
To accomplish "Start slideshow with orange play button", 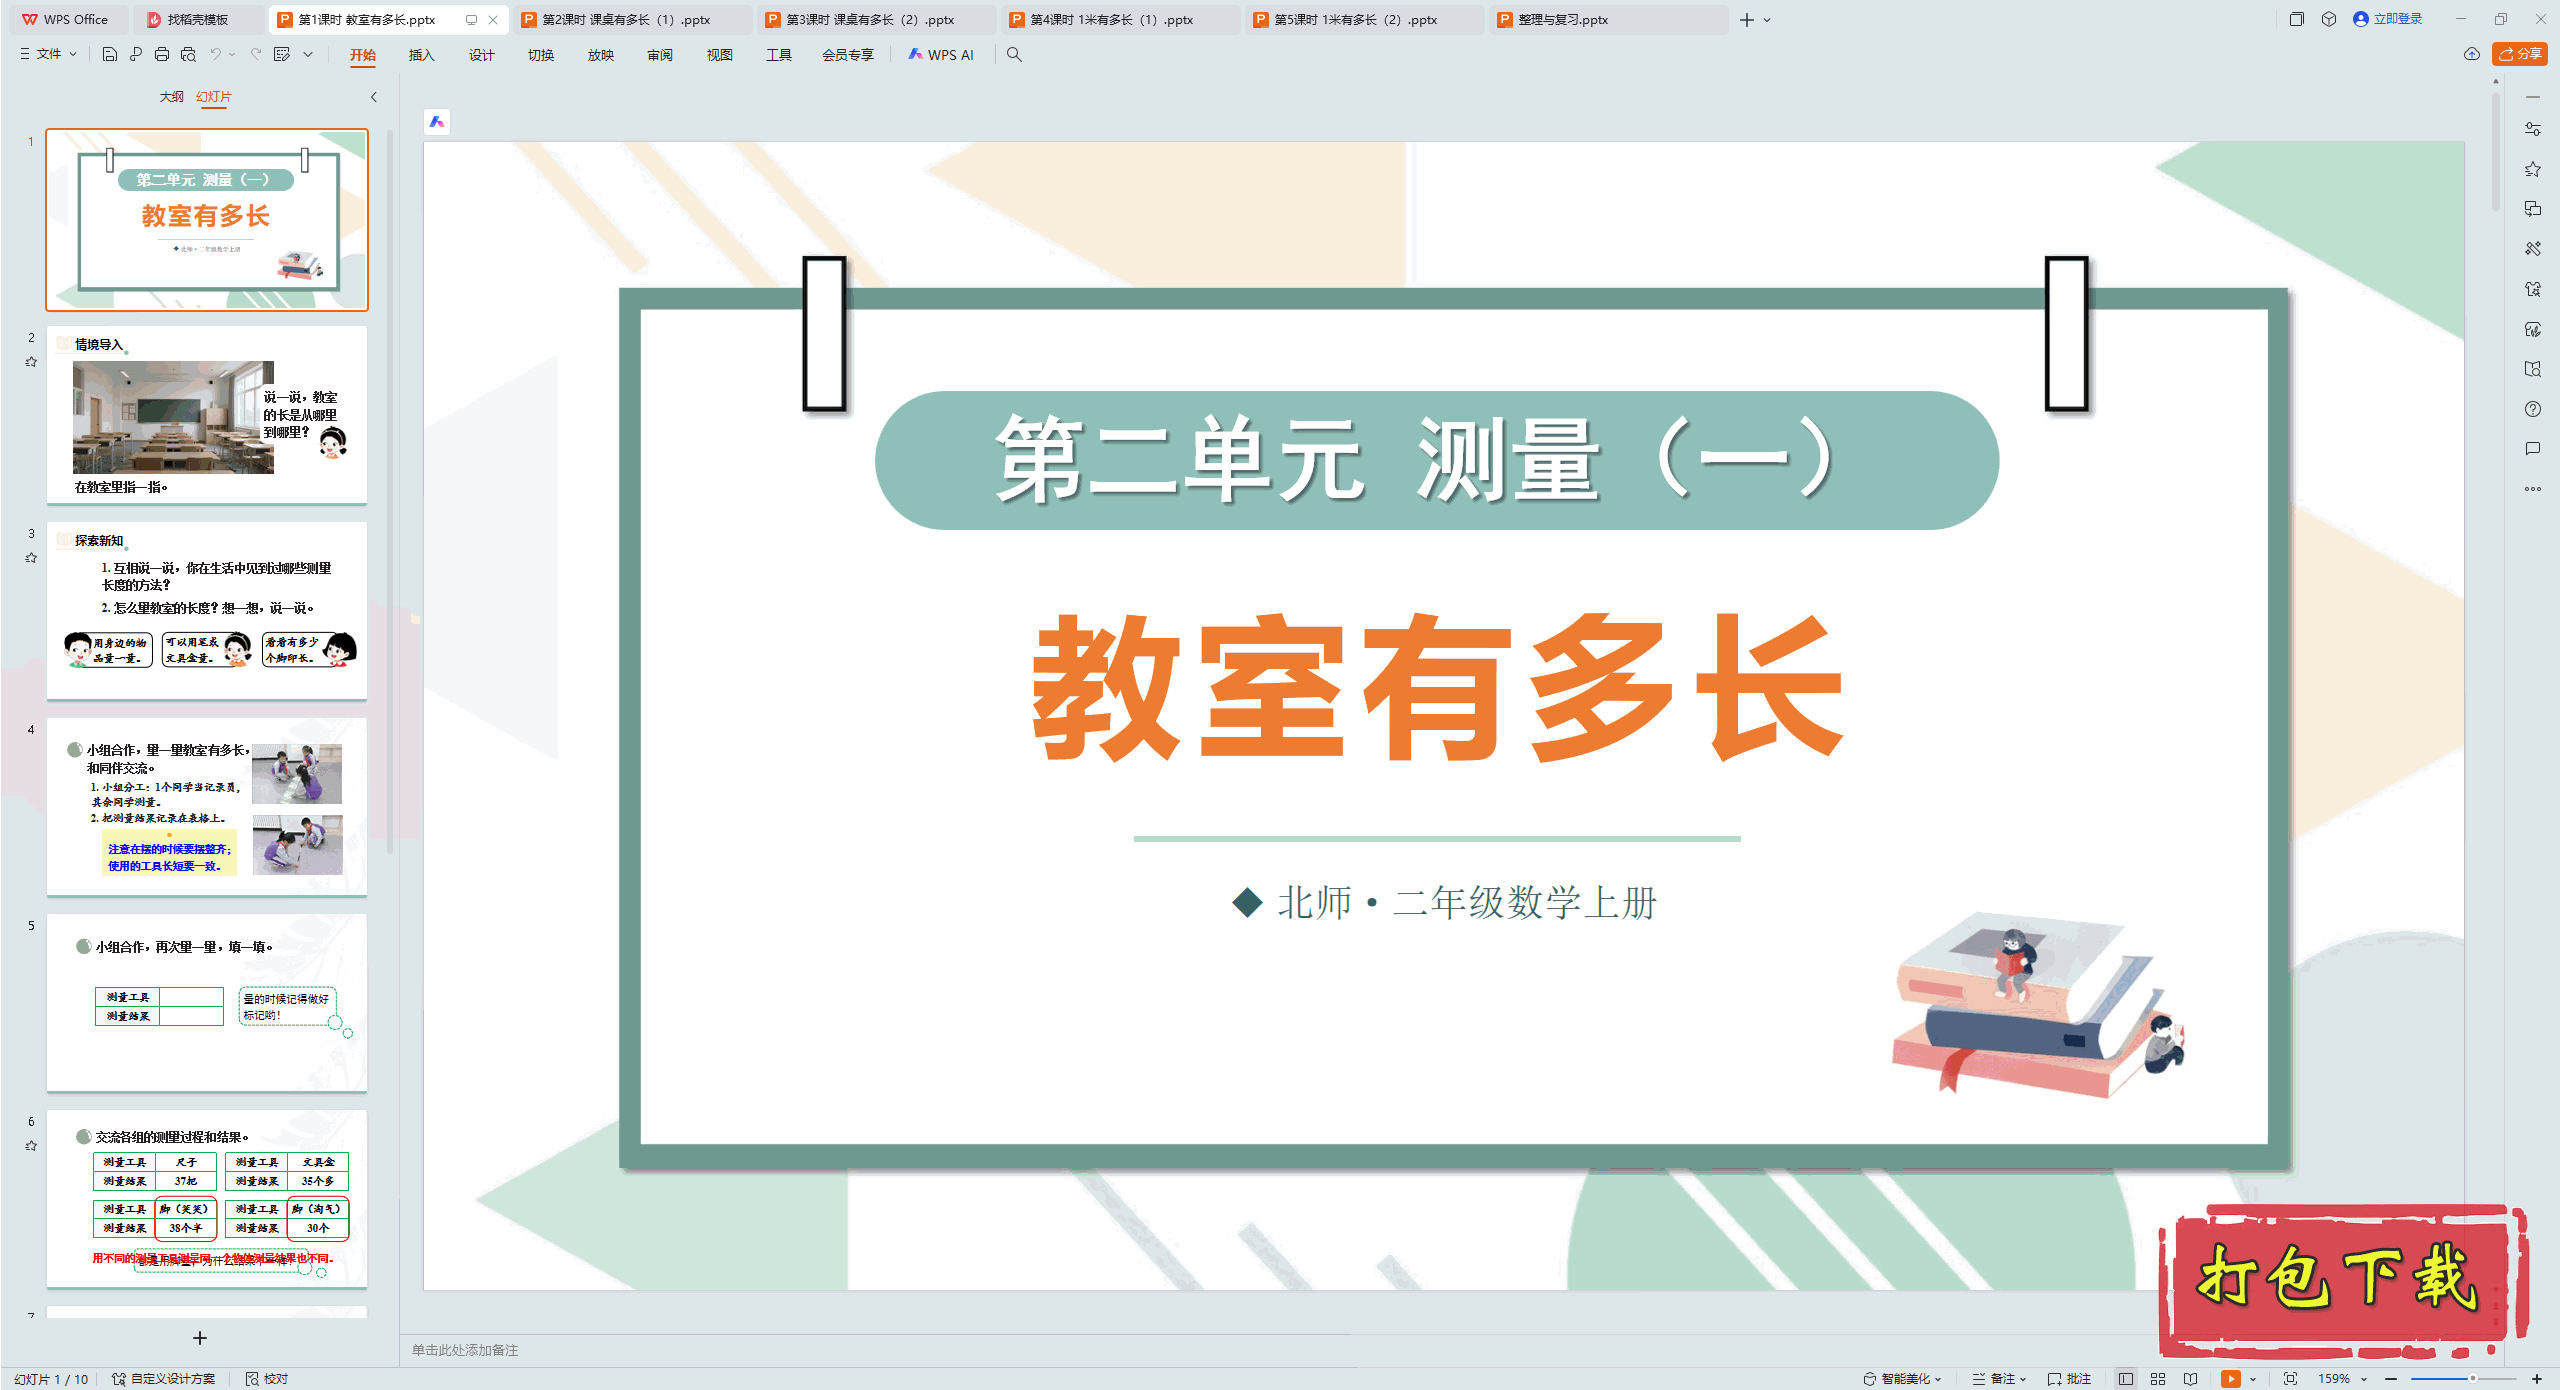I will point(2231,1378).
